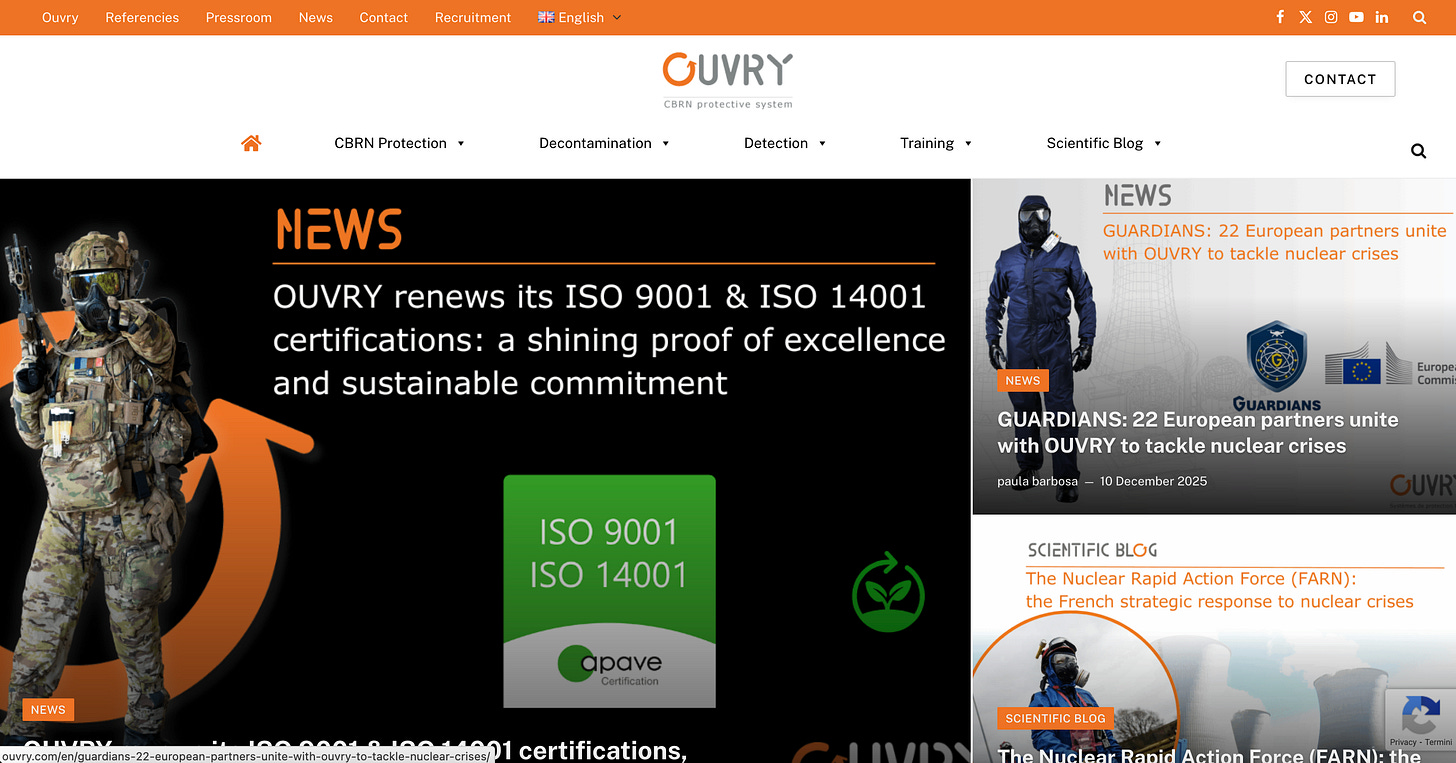Viewport: 1456px width, 763px height.
Task: Expand the Scientific Blog menu arrow
Action: pyautogui.click(x=1158, y=143)
